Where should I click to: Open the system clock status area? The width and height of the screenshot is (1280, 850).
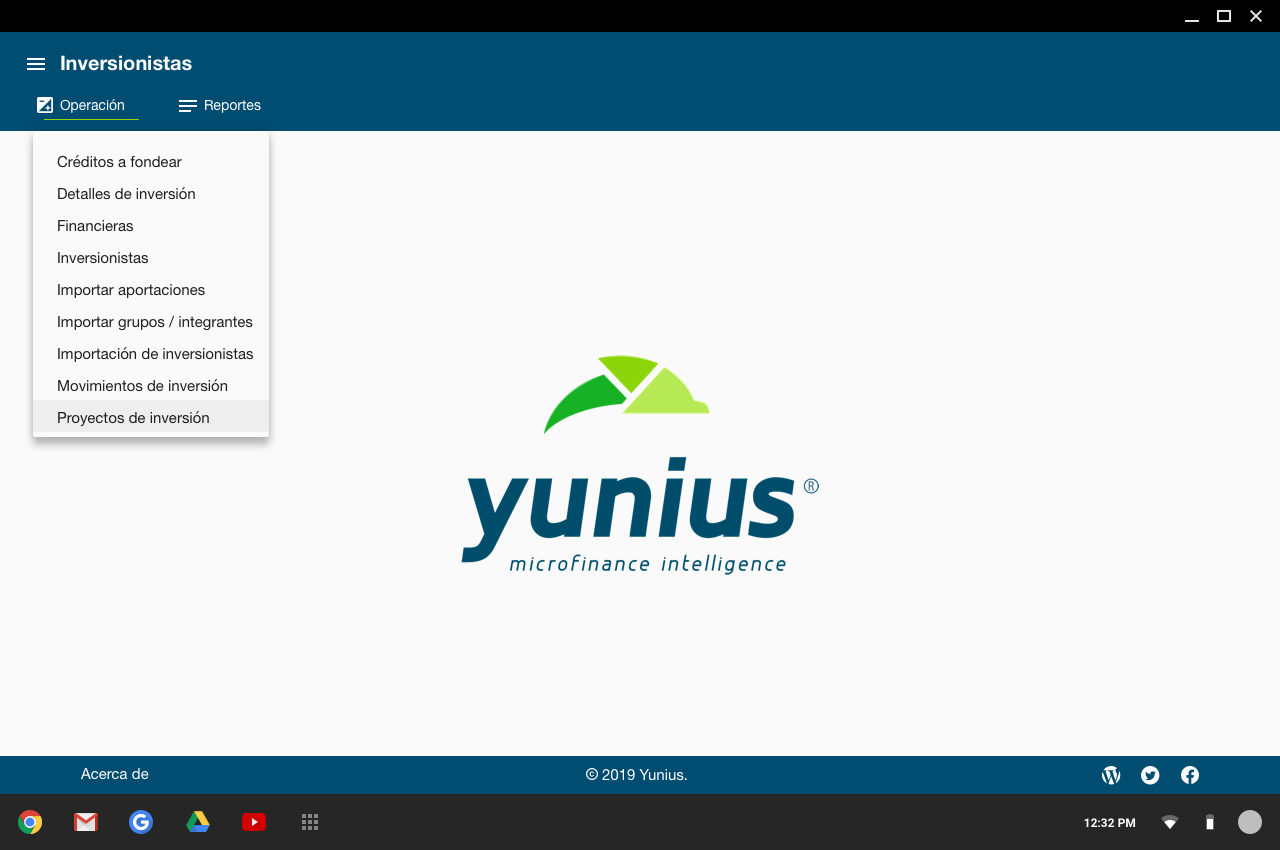pos(1110,823)
